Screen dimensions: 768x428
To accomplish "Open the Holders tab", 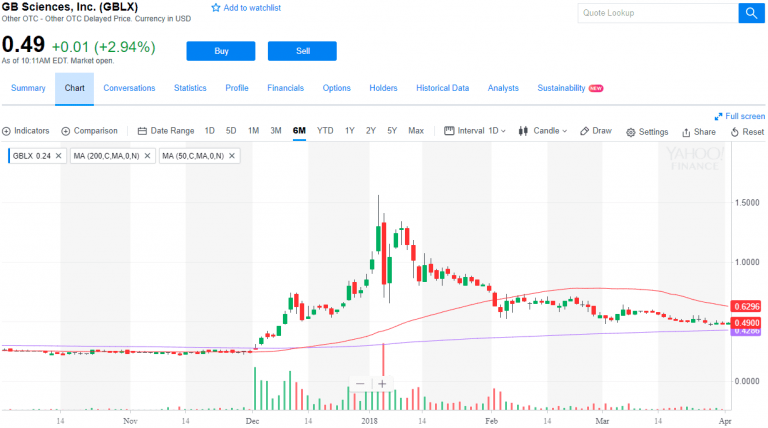I will click(x=383, y=88).
